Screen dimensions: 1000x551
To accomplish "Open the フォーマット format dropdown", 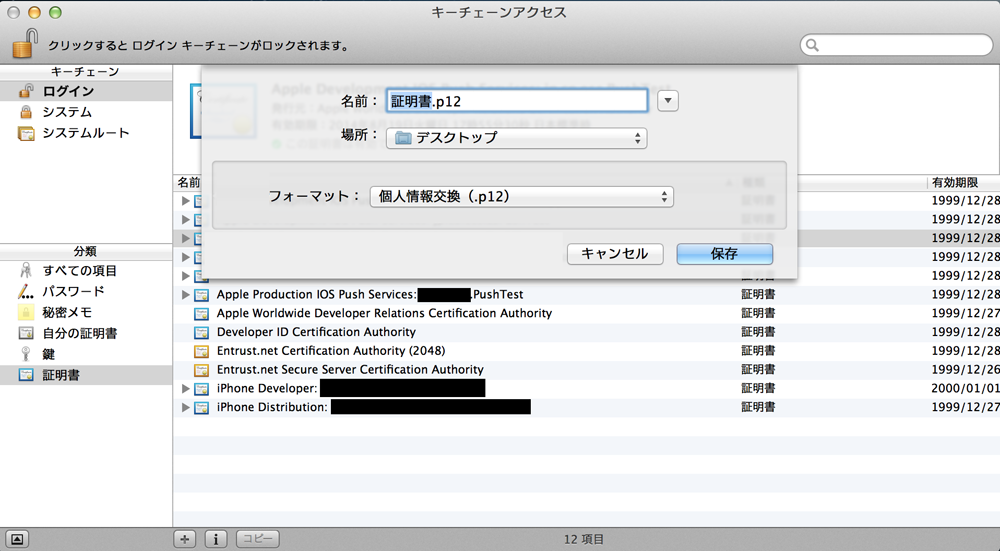I will 522,196.
